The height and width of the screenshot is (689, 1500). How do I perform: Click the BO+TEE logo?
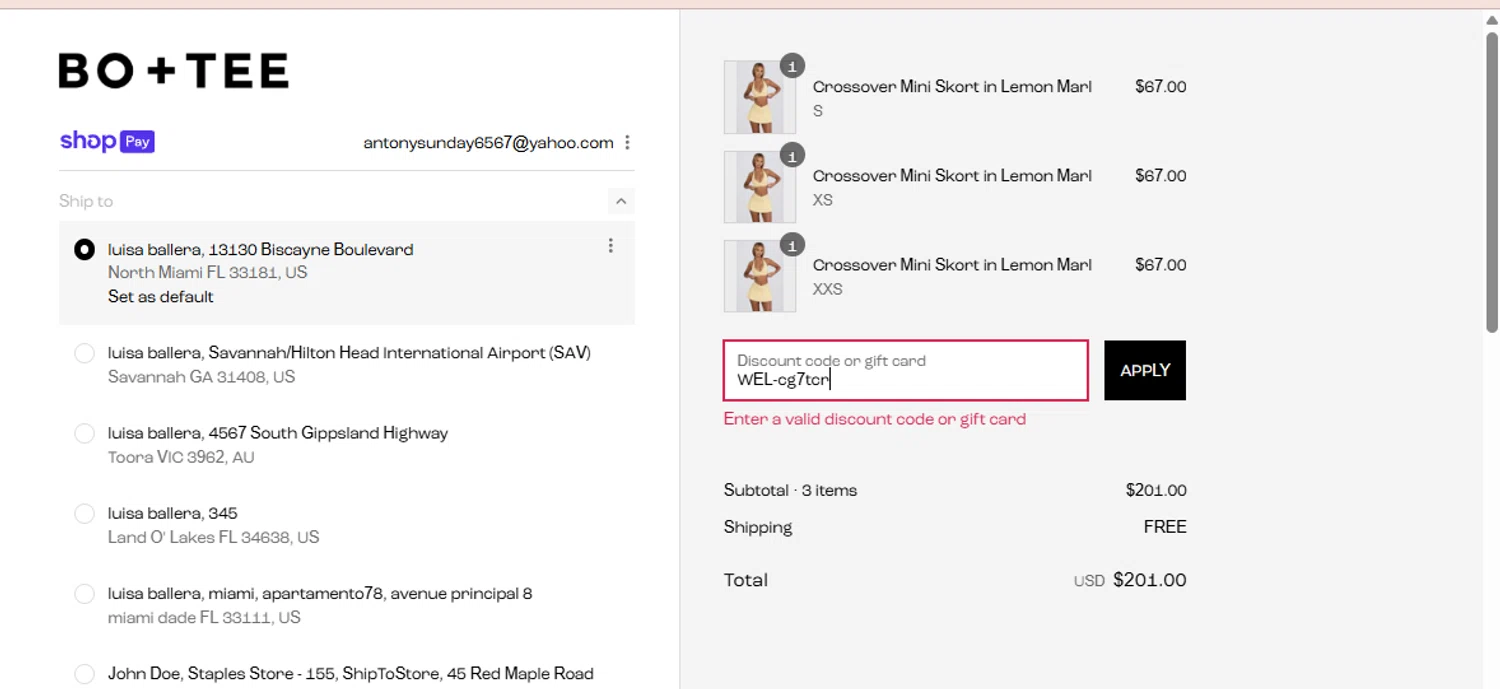click(174, 71)
